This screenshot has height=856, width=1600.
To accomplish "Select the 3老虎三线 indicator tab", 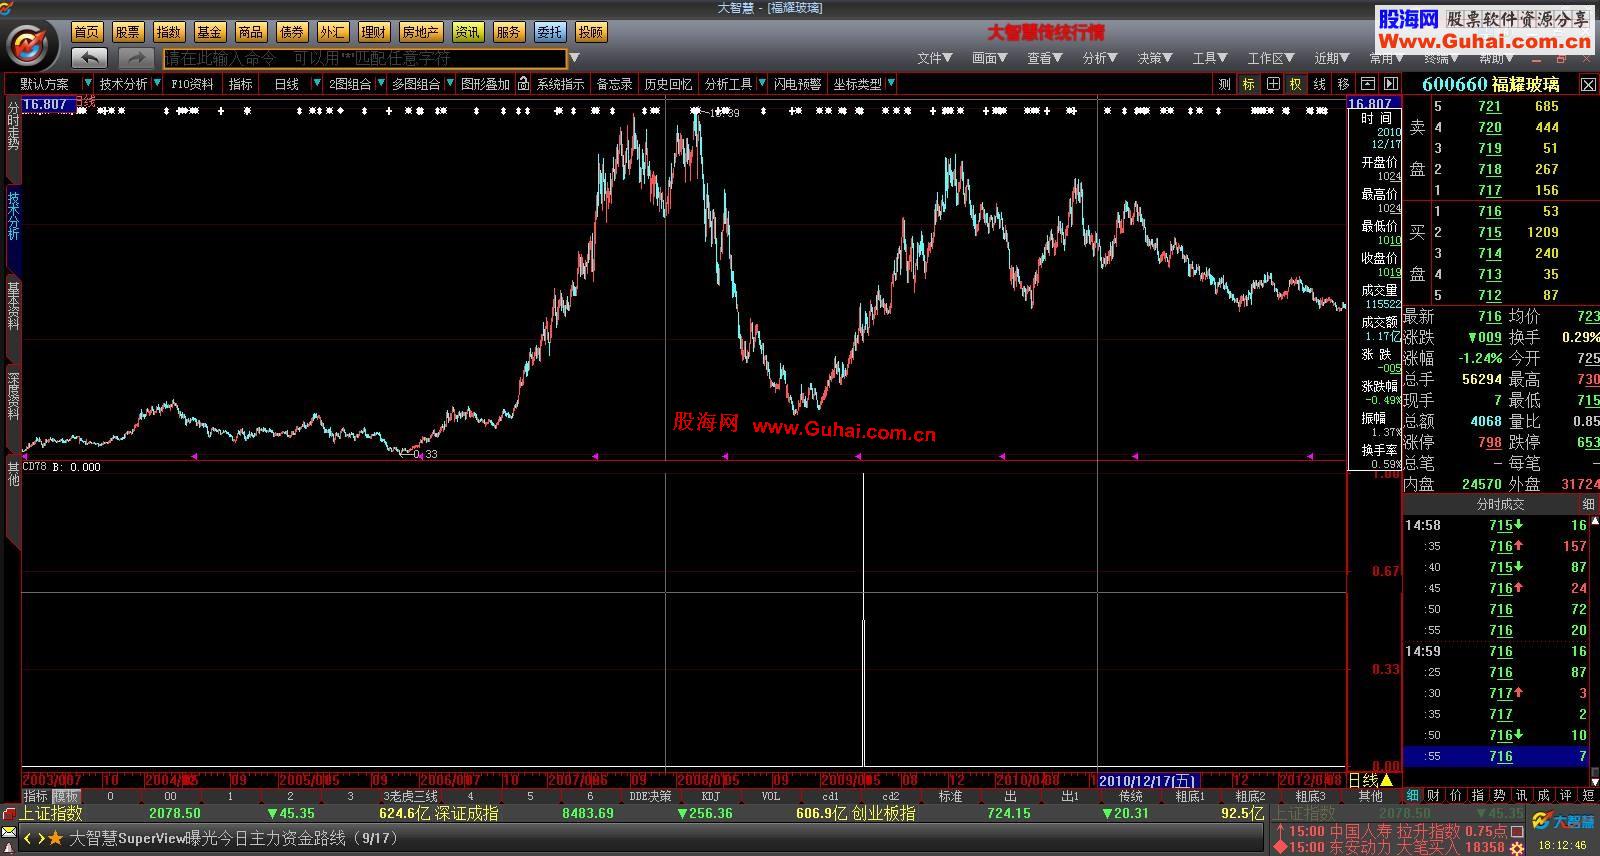I will [410, 796].
